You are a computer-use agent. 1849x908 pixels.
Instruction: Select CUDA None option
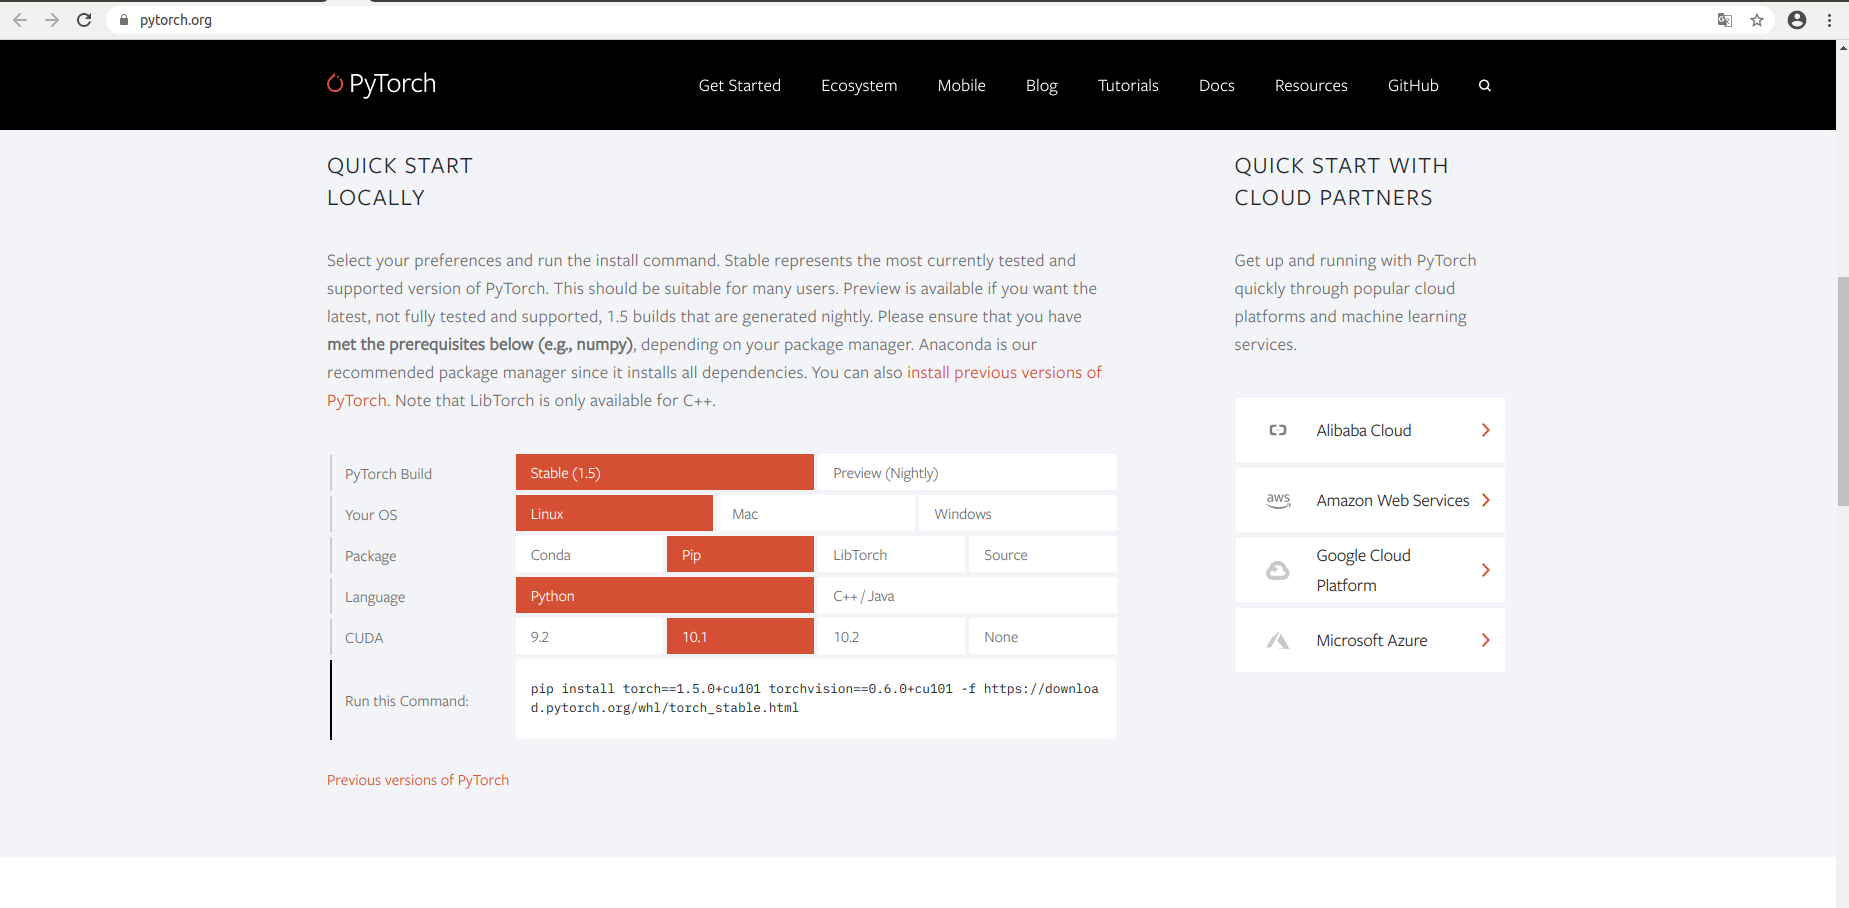(1042, 636)
